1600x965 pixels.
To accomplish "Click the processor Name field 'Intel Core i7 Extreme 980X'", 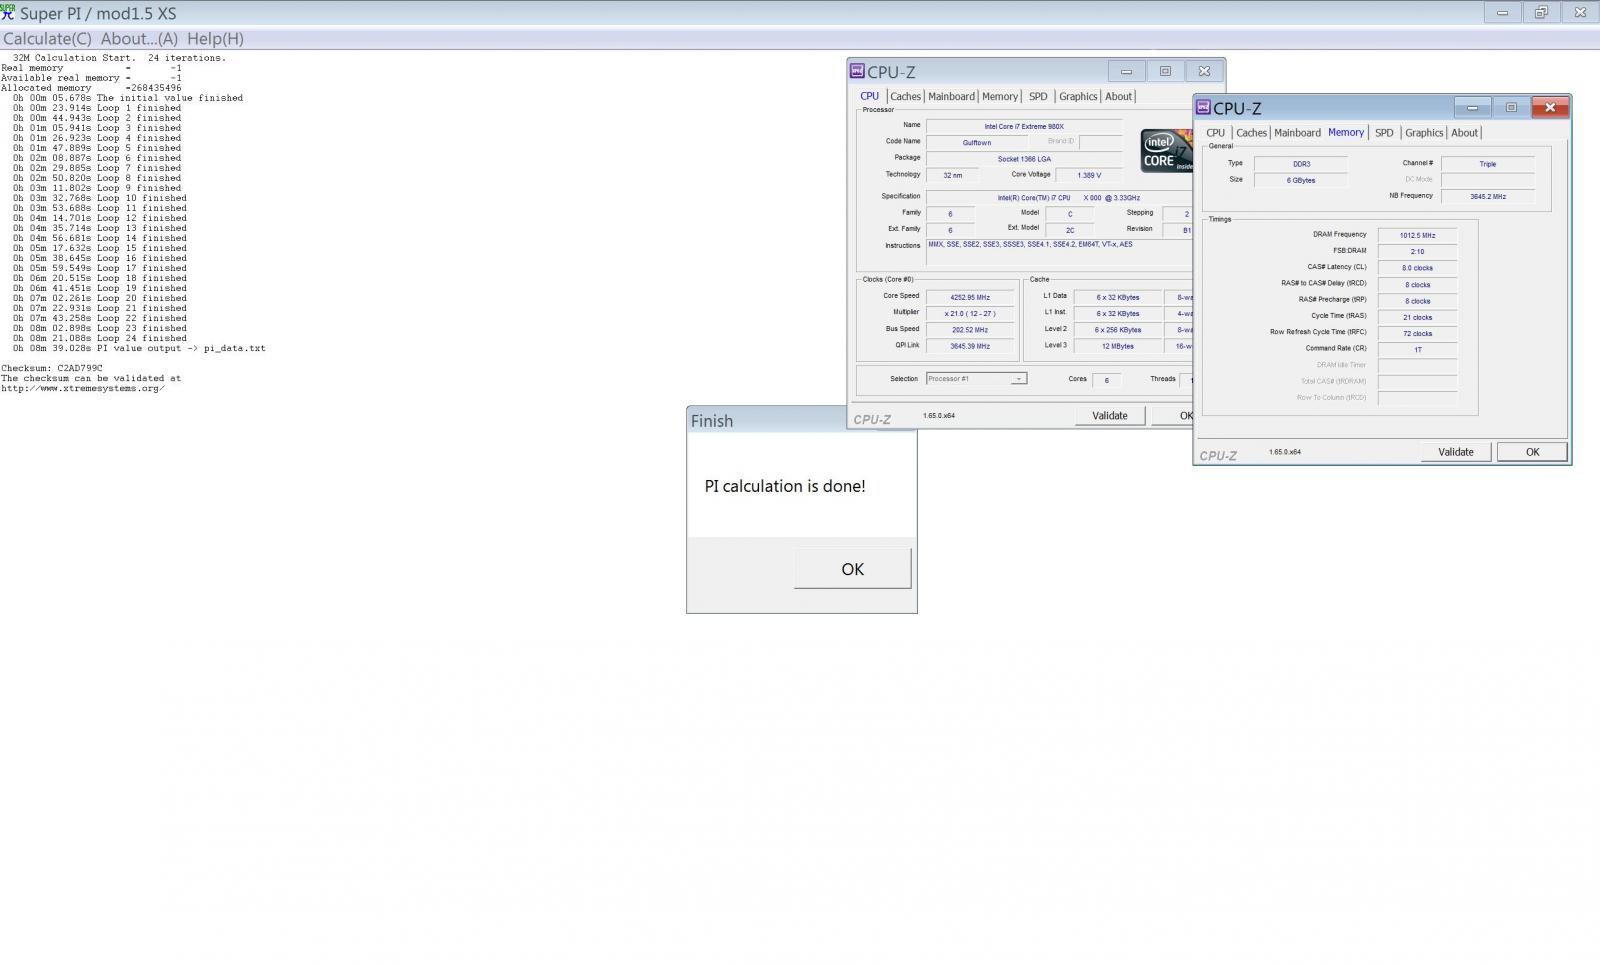I will 1023,126.
